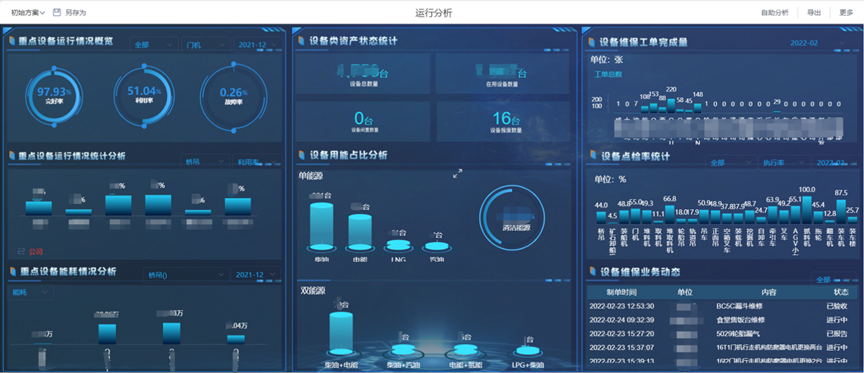
Task: Click the 87.5 bar in 点检率 chart
Action: click(841, 211)
